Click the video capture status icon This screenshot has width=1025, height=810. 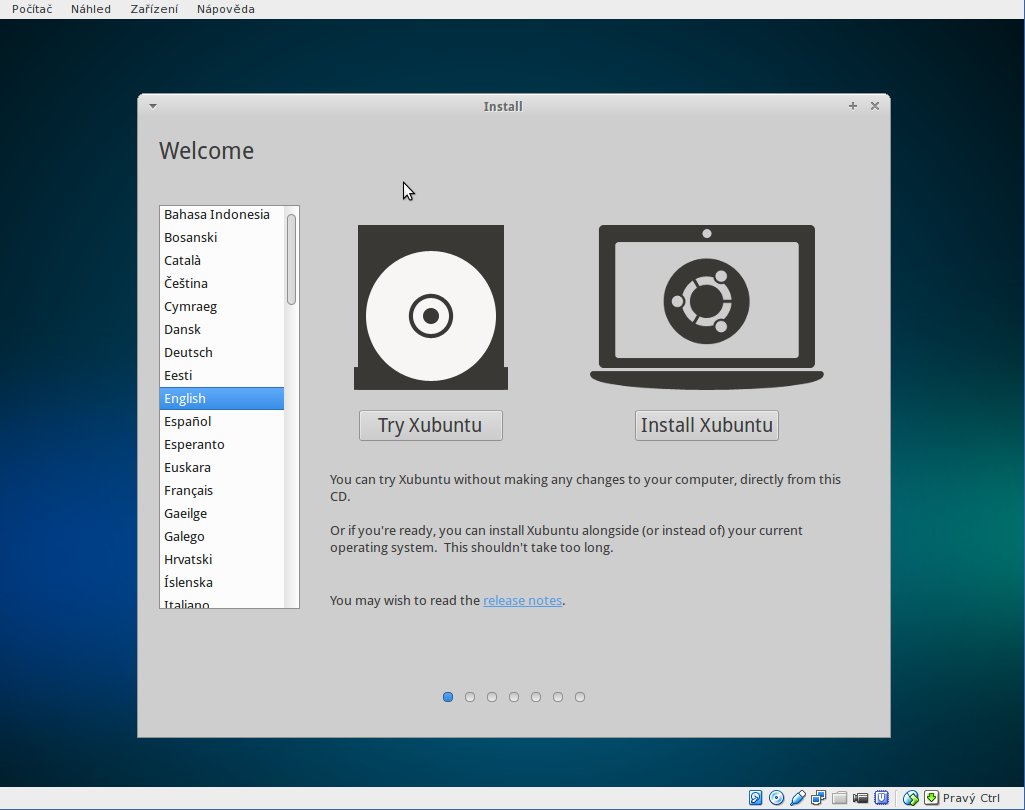click(860, 798)
